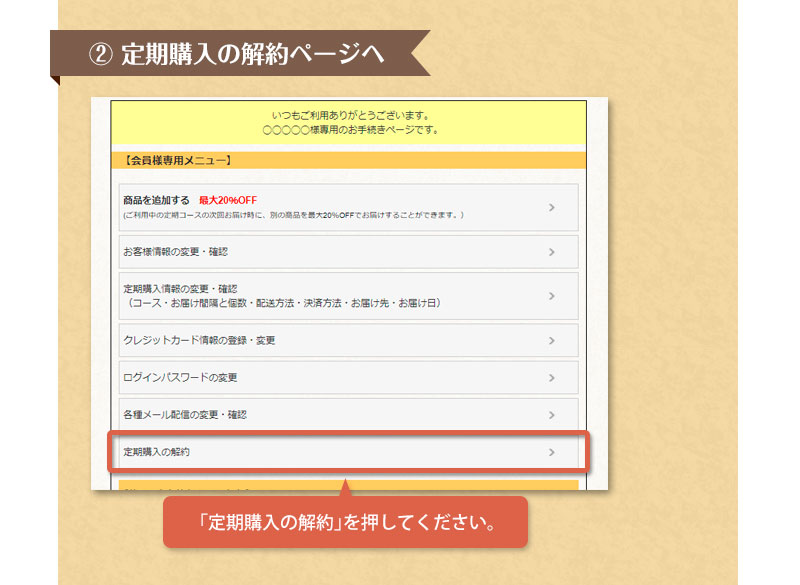
Task: Click the chevron on 定期購入の解約 row
Action: [551, 452]
